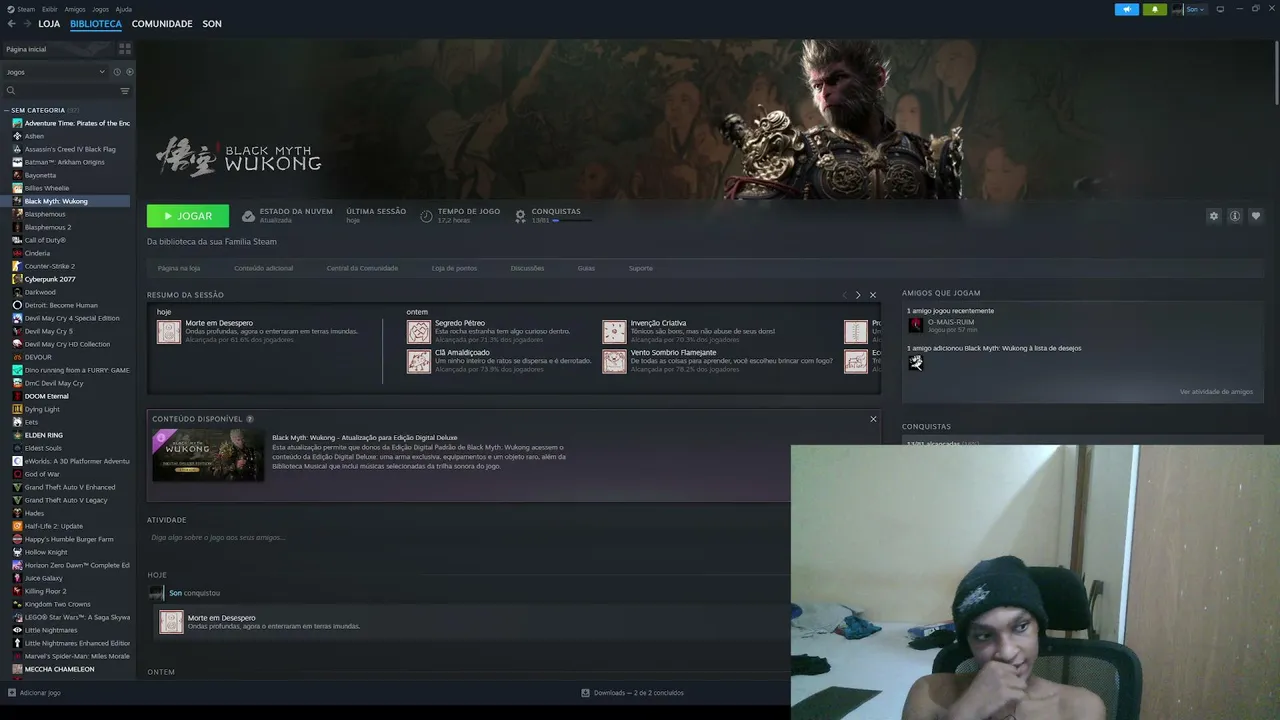This screenshot has height=720, width=1280.
Task: Click Ver atividade de amigos link
Action: pos(1216,392)
